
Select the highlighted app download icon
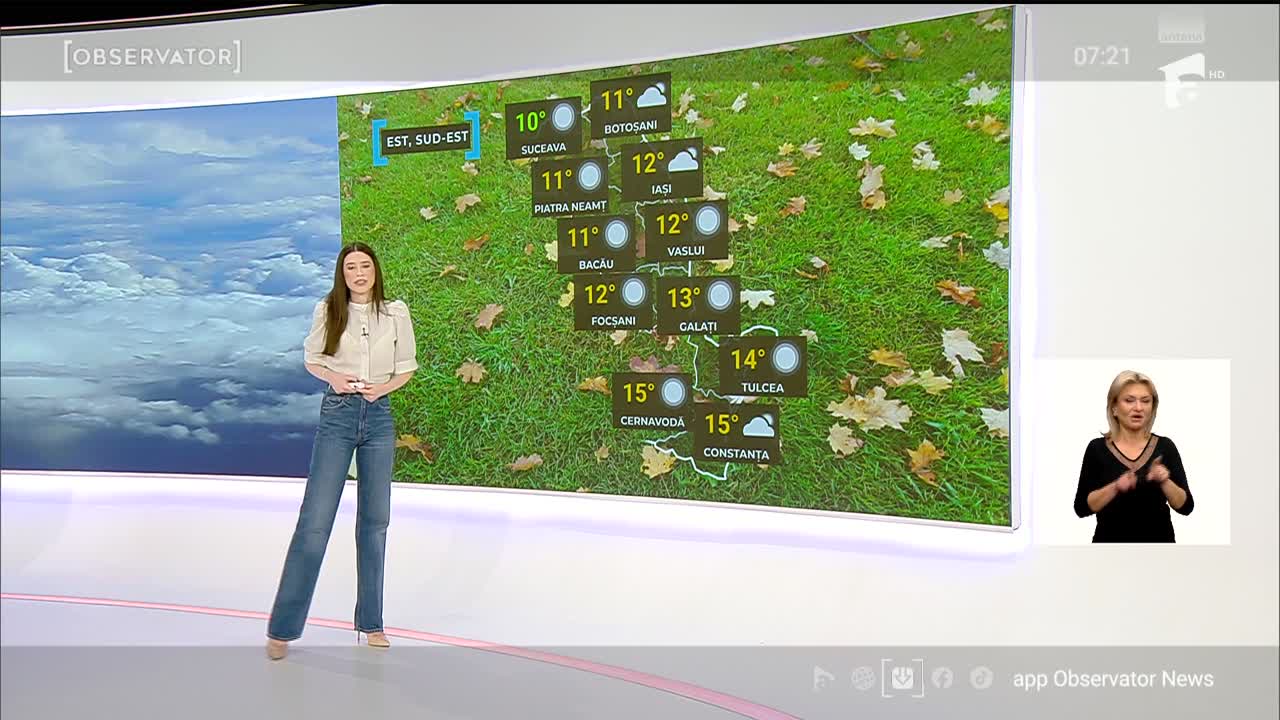coord(902,679)
